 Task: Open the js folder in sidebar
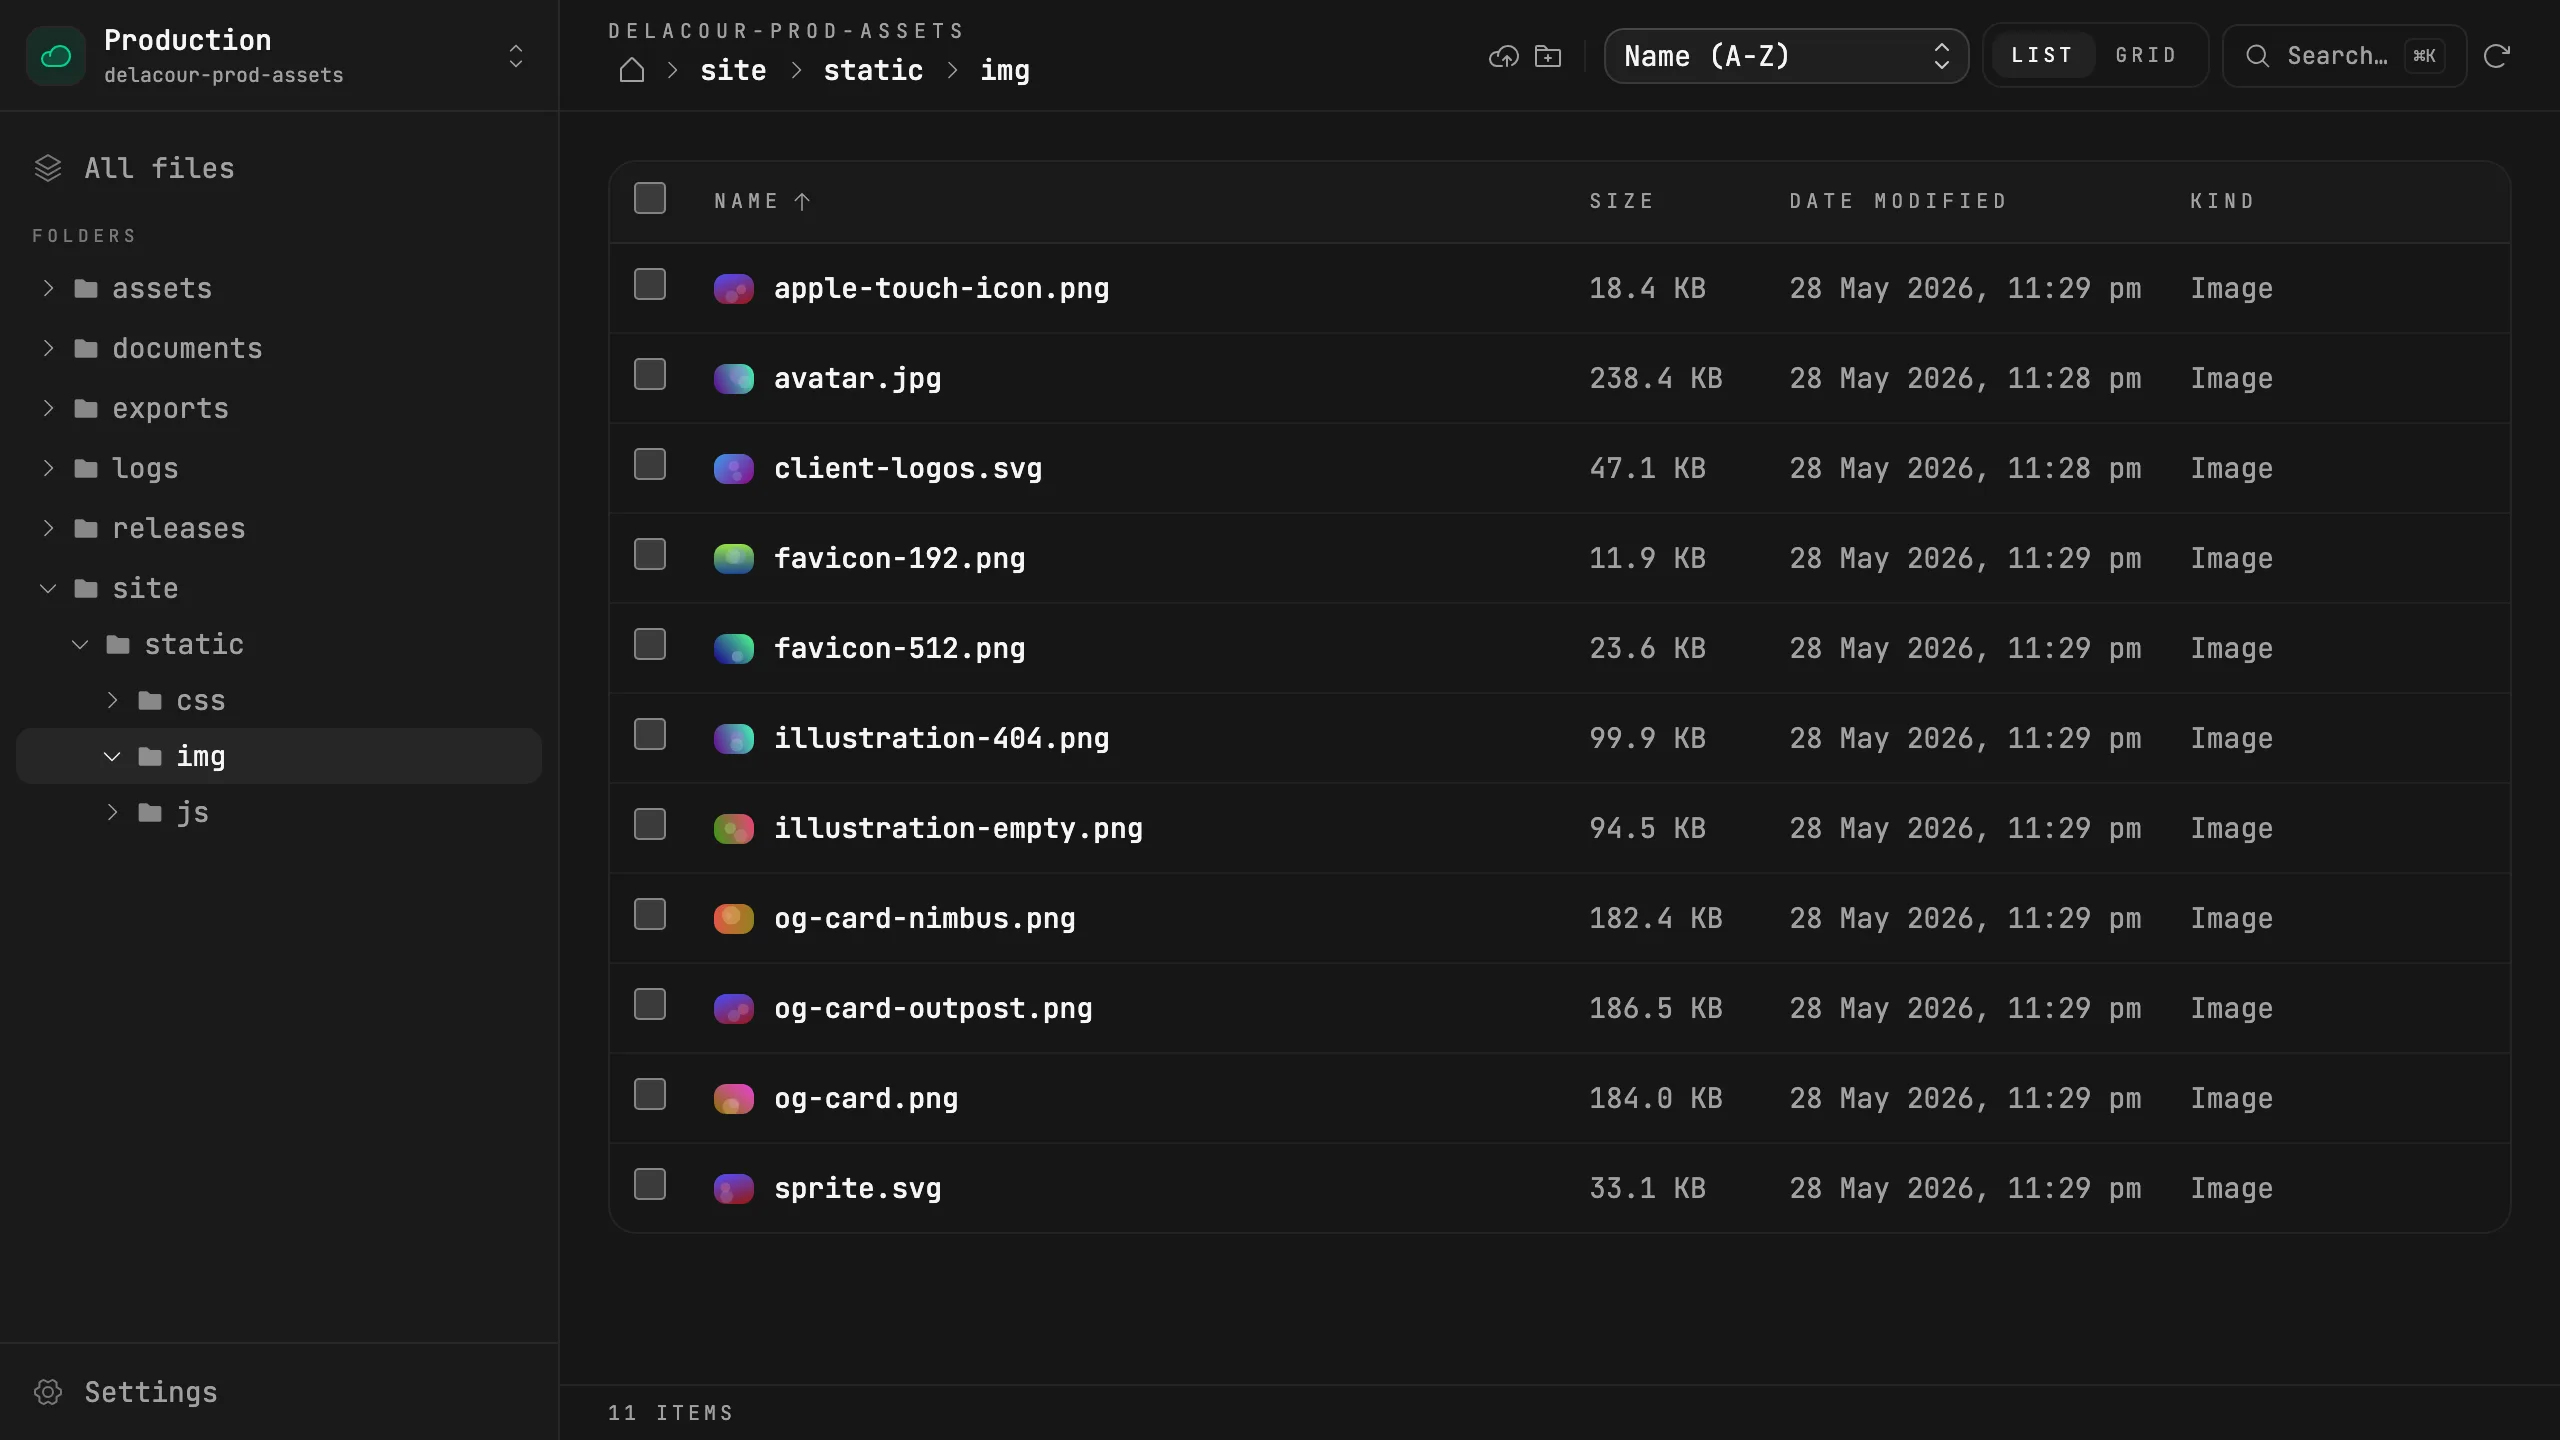[279, 812]
